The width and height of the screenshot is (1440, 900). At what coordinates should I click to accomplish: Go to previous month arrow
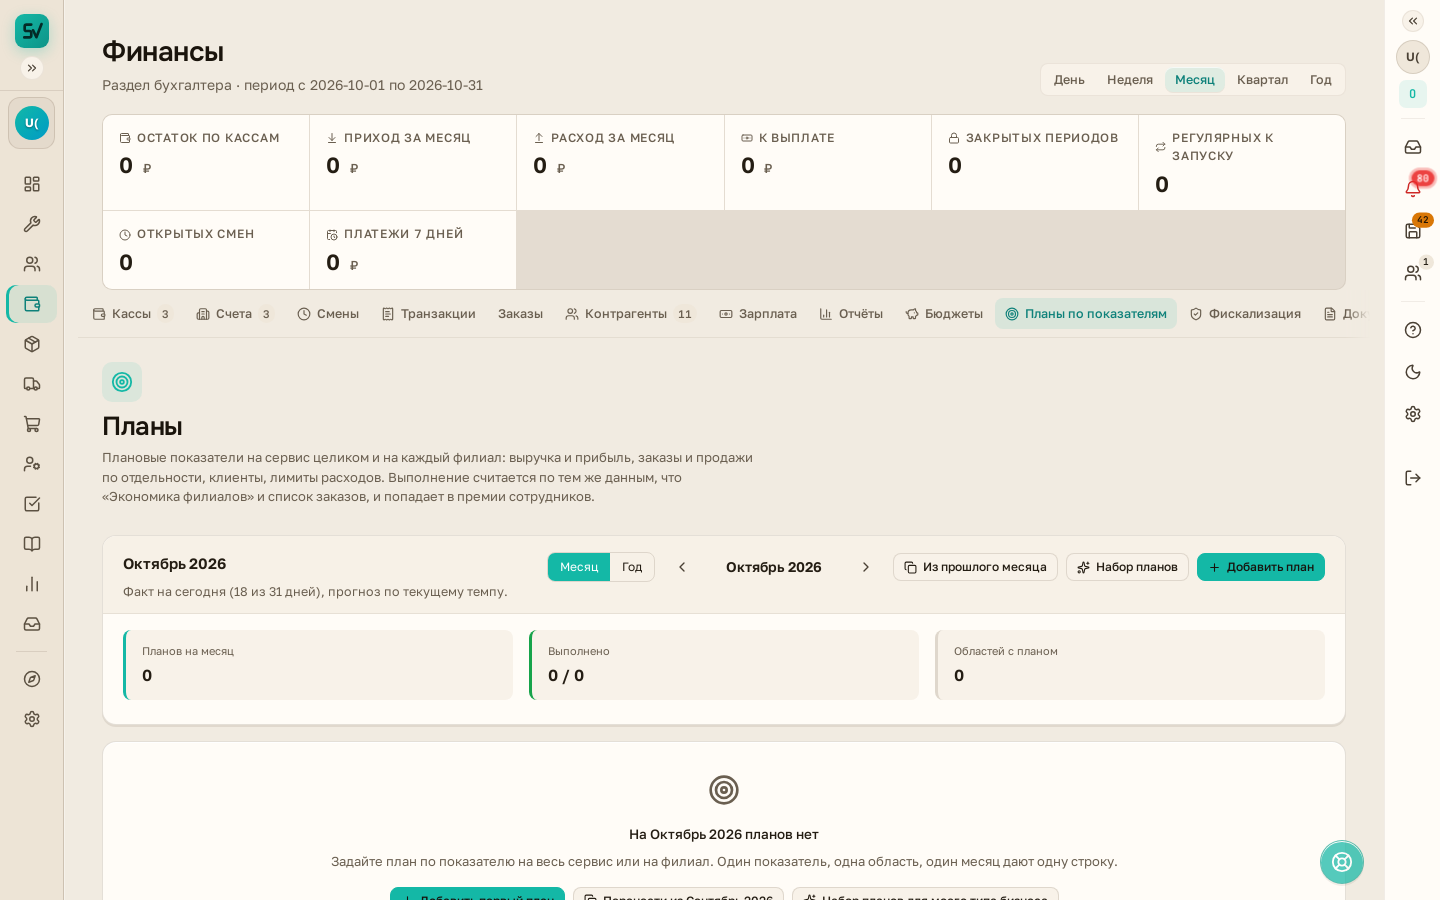pos(683,567)
